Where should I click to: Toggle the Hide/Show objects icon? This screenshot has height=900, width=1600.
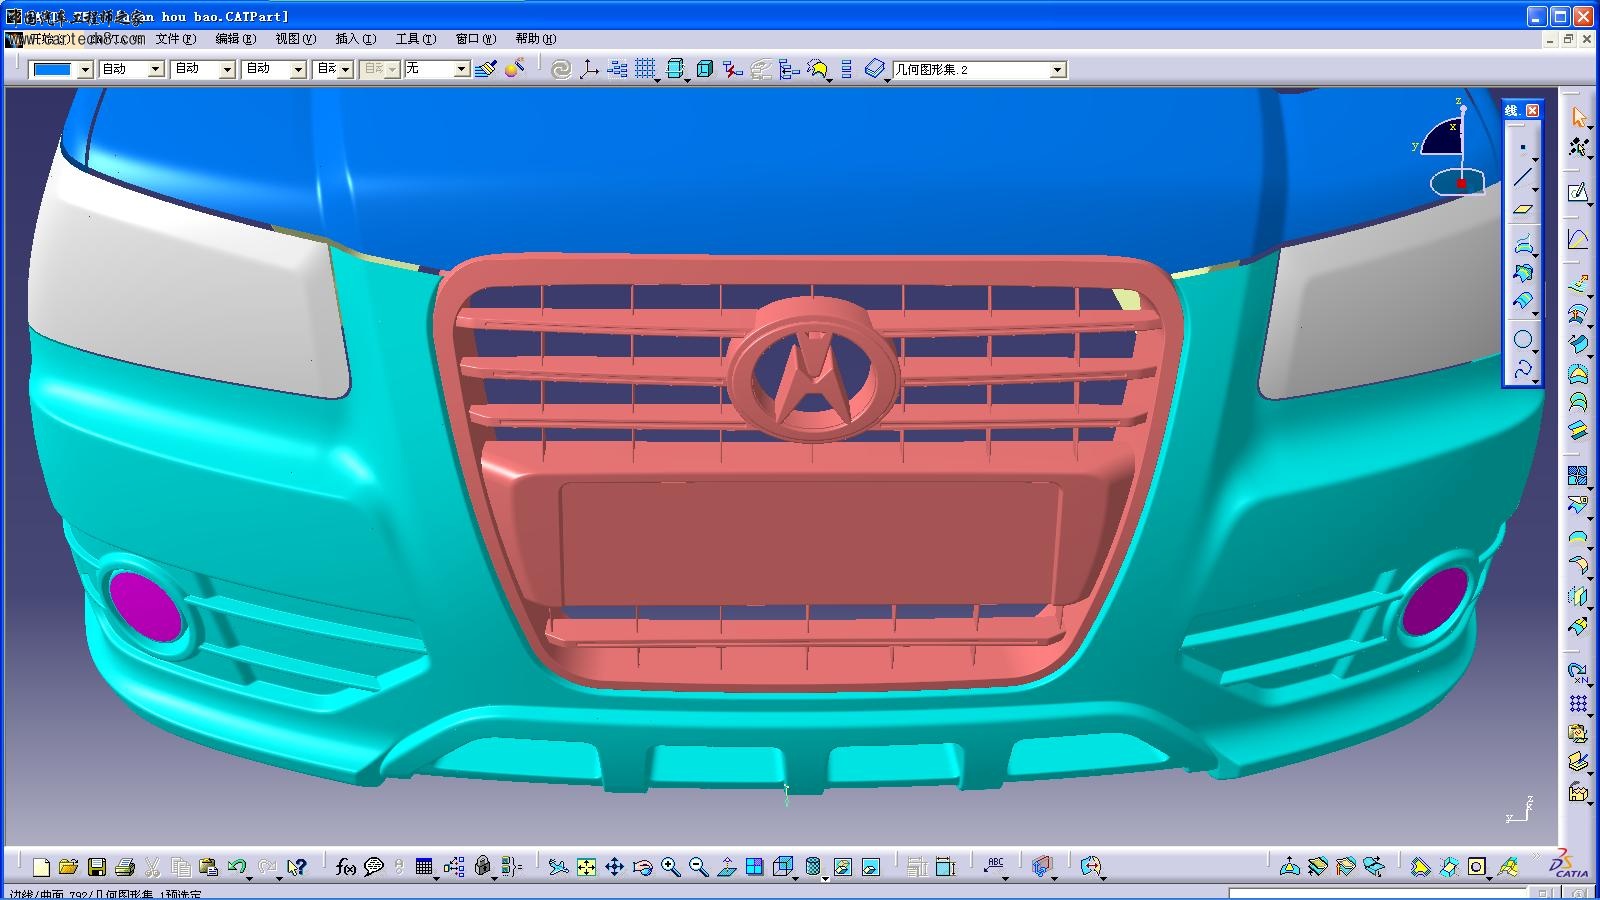pos(843,867)
